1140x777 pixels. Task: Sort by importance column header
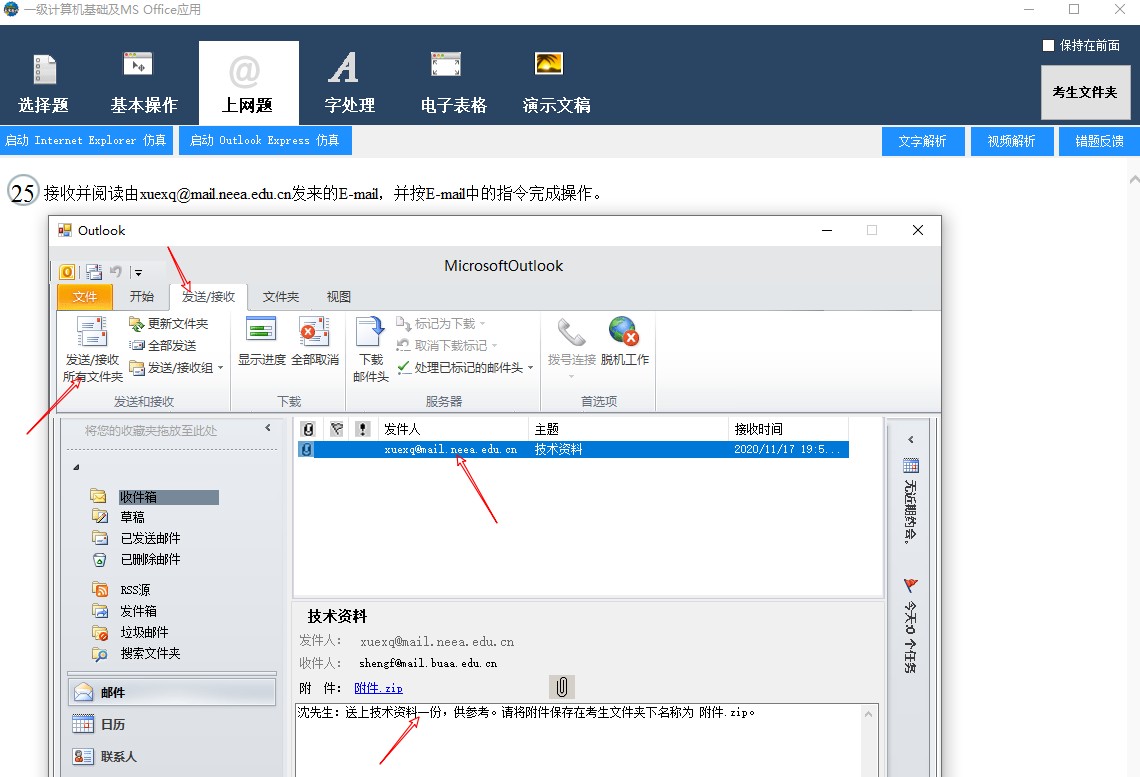tap(363, 429)
